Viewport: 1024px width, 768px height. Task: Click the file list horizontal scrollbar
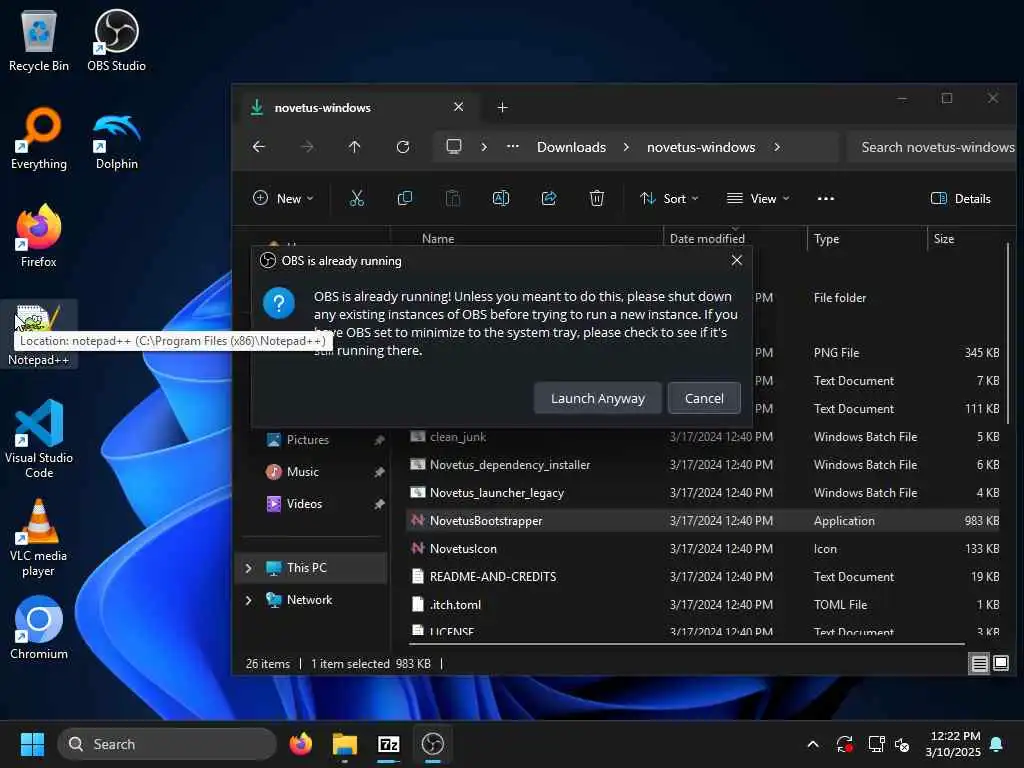click(686, 644)
